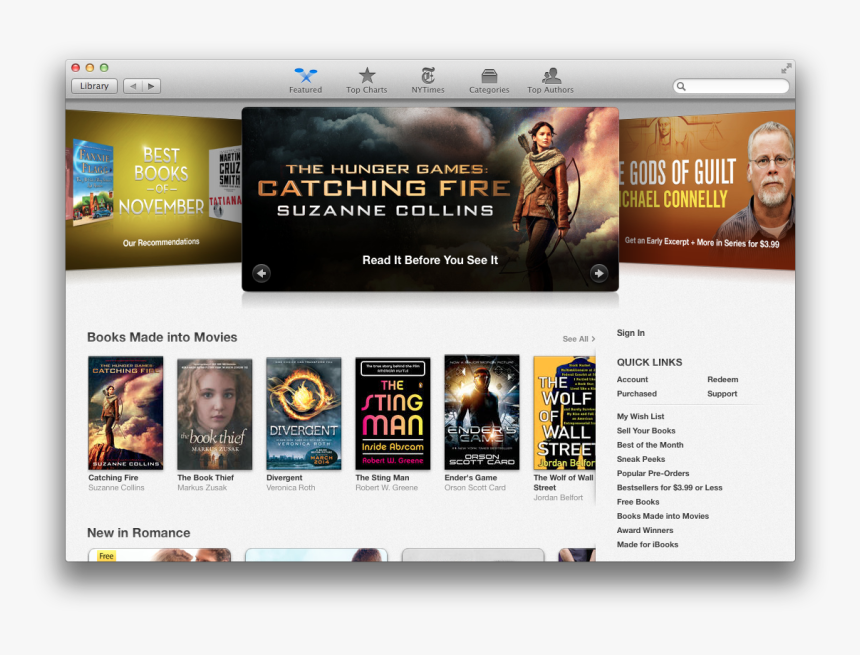Click The Book Thief title link

tap(206, 478)
